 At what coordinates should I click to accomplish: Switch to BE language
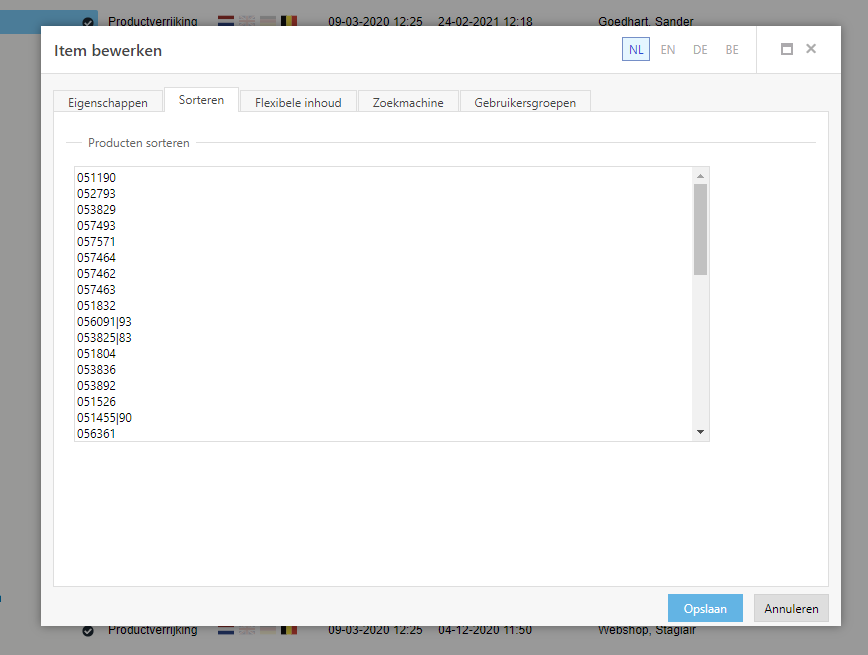pos(732,49)
